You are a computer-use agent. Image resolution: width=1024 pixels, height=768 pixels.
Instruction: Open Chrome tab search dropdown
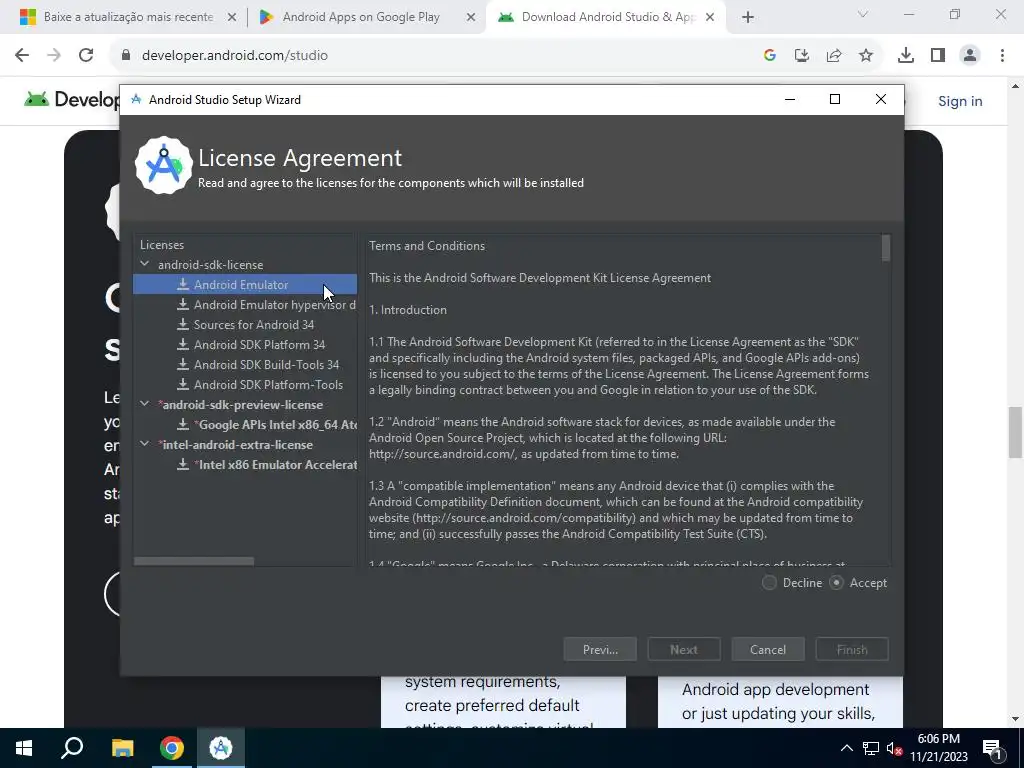coord(863,14)
